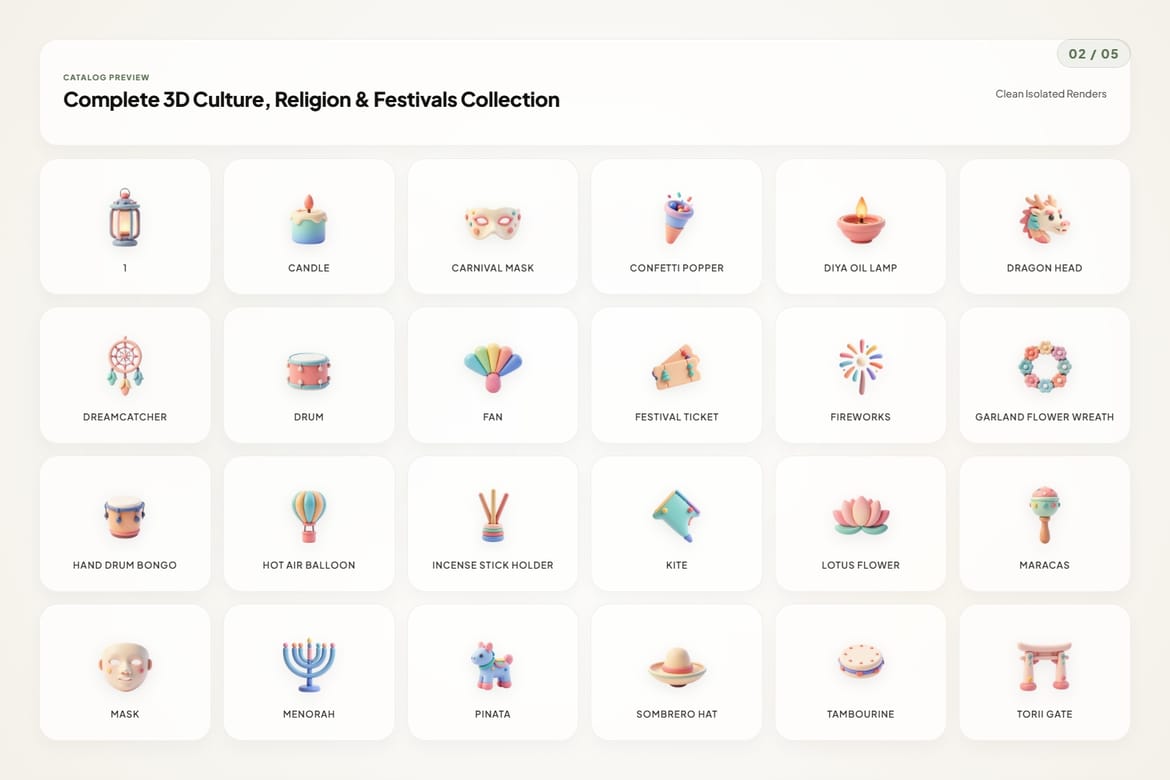Screen dimensions: 1170x780
Task: Choose the Confetti Popper icon
Action: click(678, 218)
